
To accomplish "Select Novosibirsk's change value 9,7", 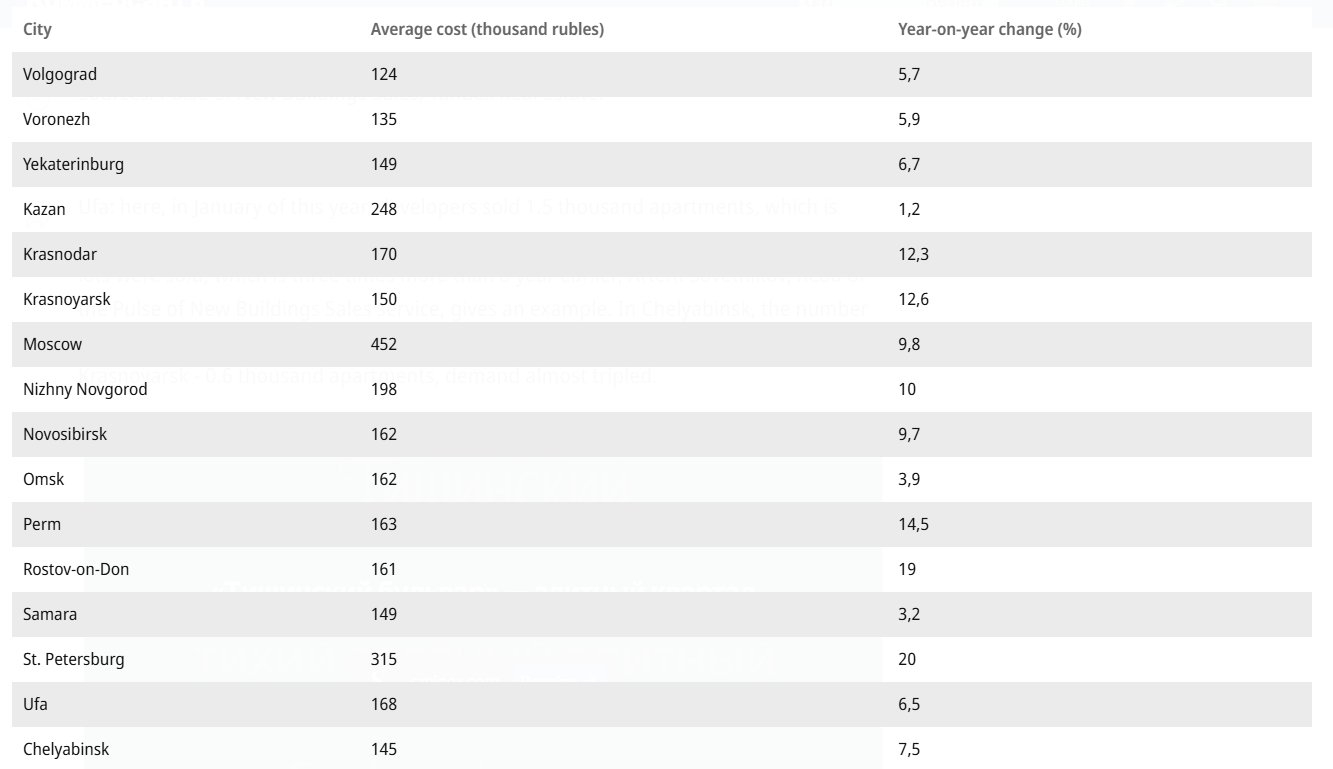I will click(909, 434).
